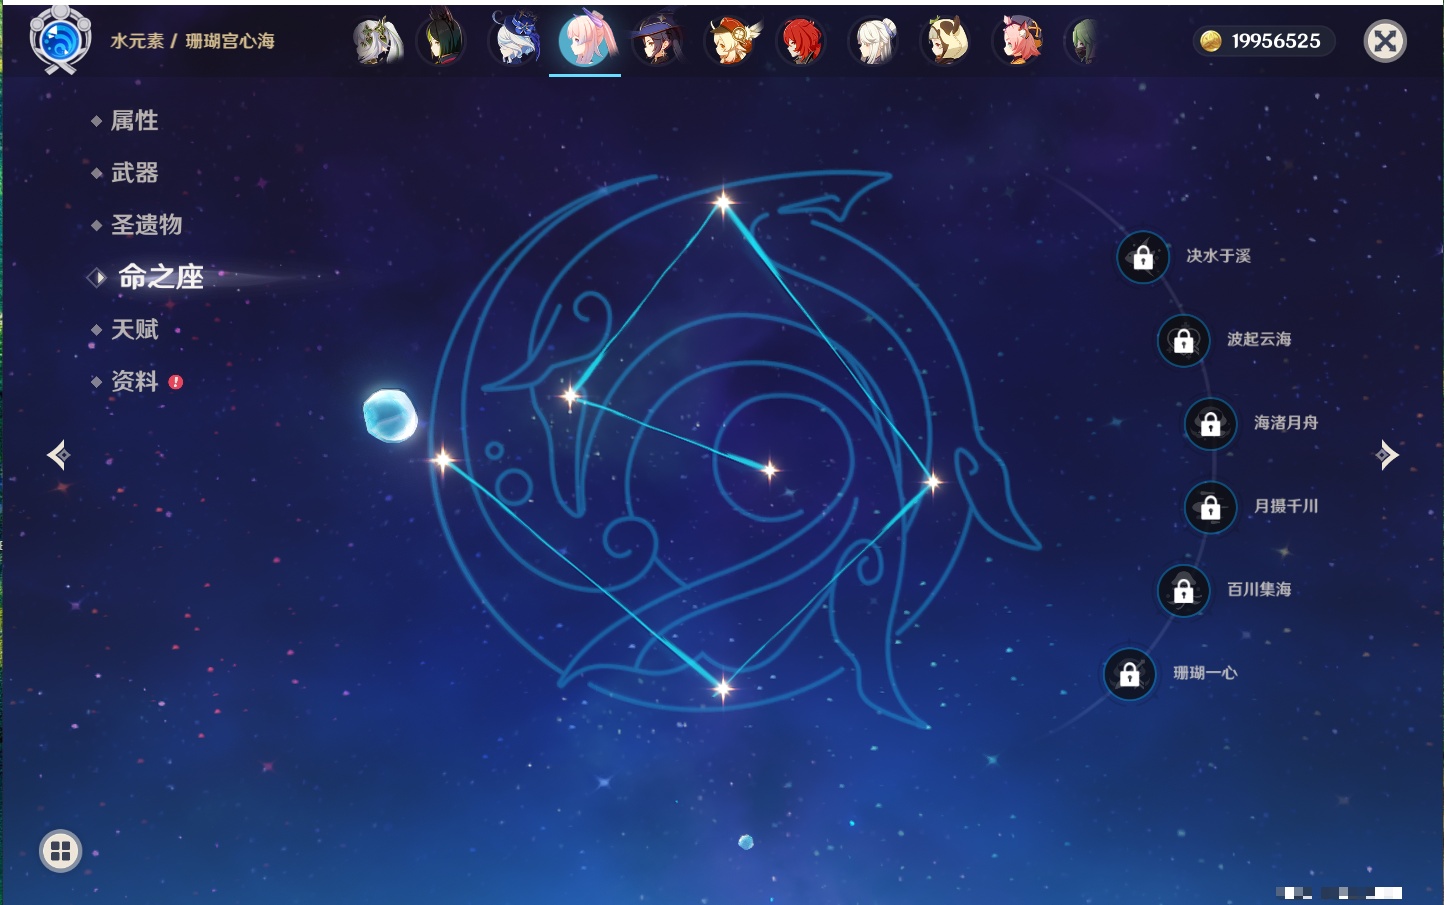The image size is (1444, 905).
Task: Open the 资料 profile menu
Action: click(134, 381)
